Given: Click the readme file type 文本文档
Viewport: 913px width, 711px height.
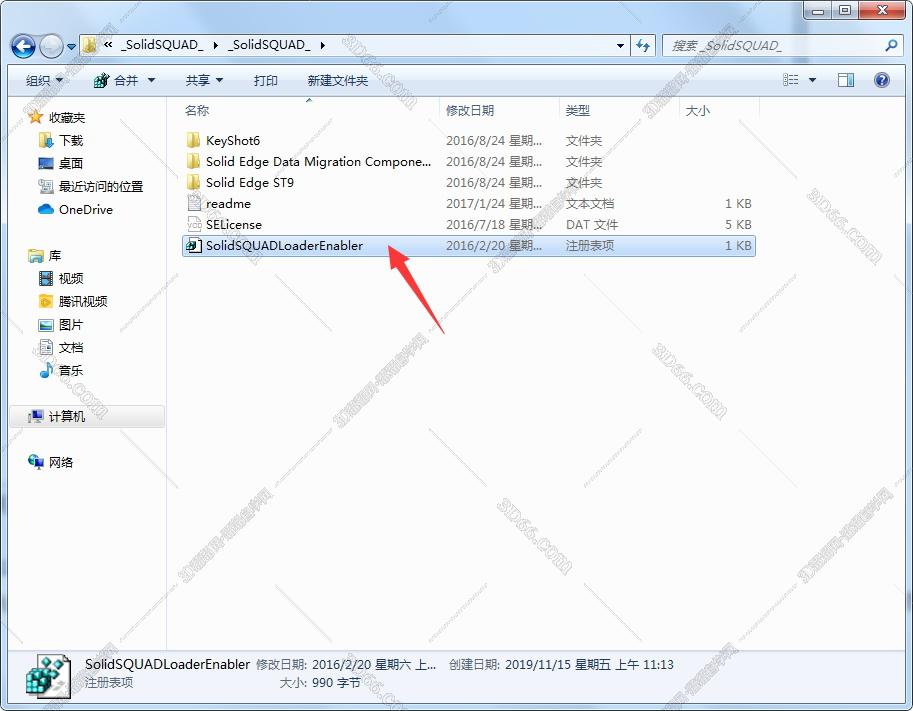Looking at the screenshot, I should pos(590,203).
